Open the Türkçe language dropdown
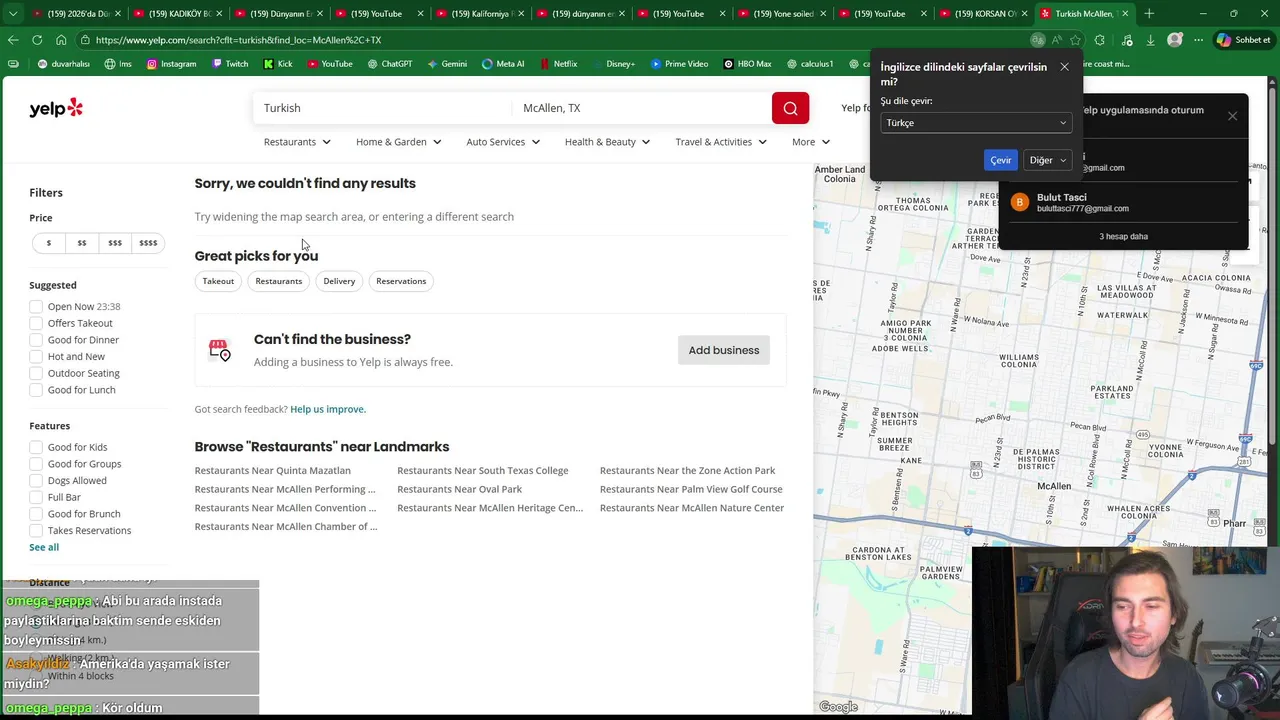Screen dimensions: 1280x720 coord(976,123)
